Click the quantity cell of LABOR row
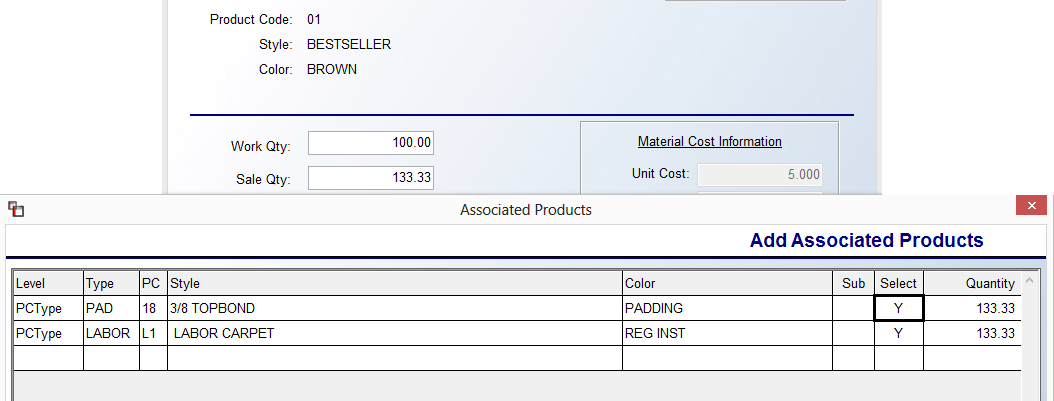 coord(972,333)
